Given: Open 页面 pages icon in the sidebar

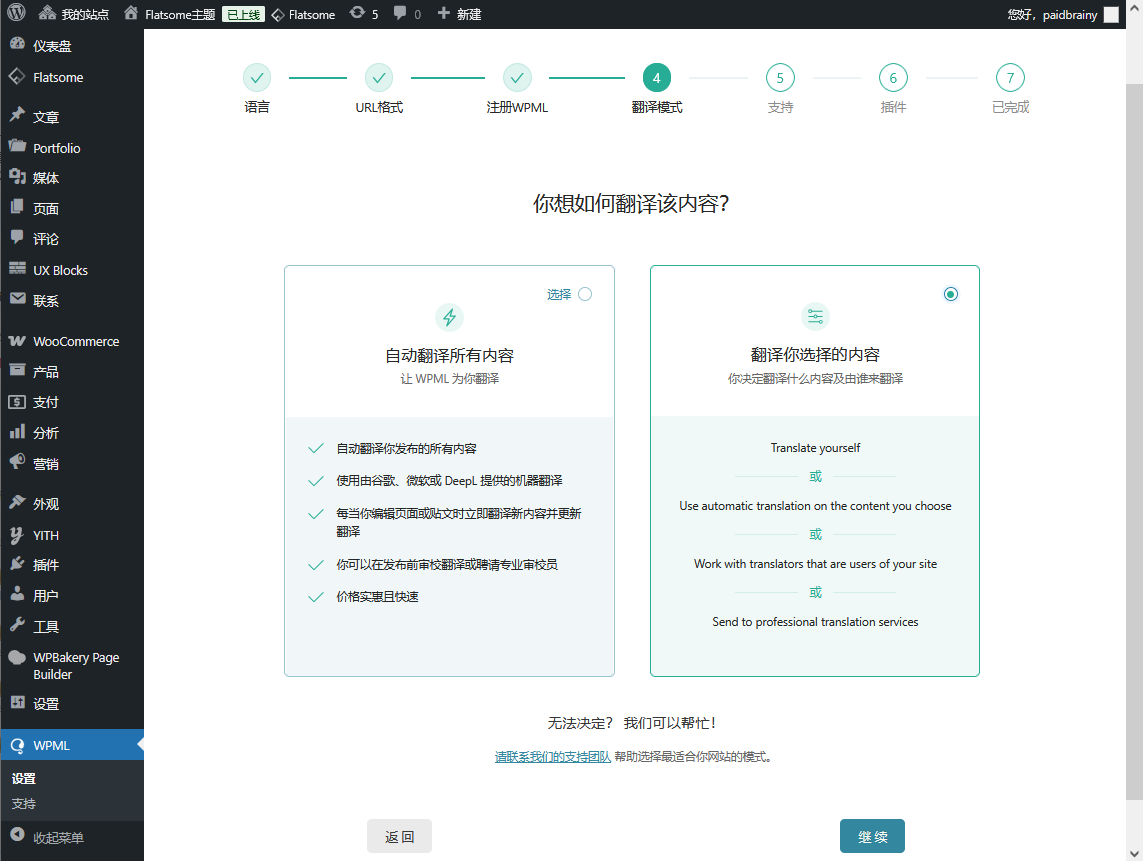Looking at the screenshot, I should tap(17, 207).
